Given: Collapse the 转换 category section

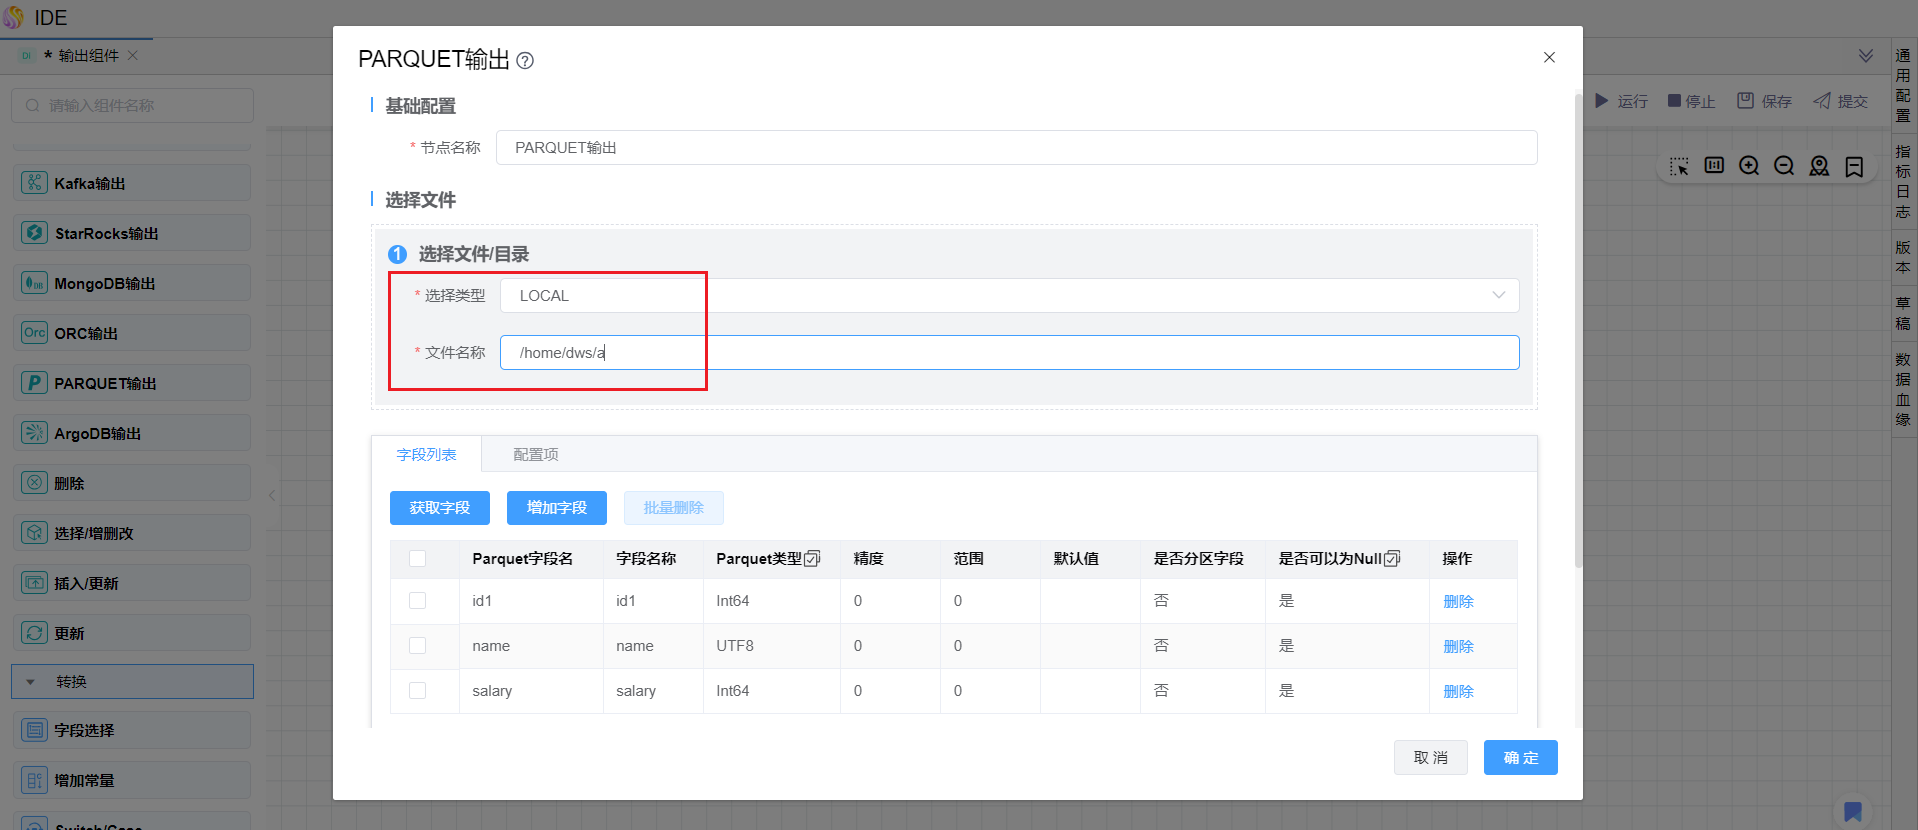Looking at the screenshot, I should (31, 682).
